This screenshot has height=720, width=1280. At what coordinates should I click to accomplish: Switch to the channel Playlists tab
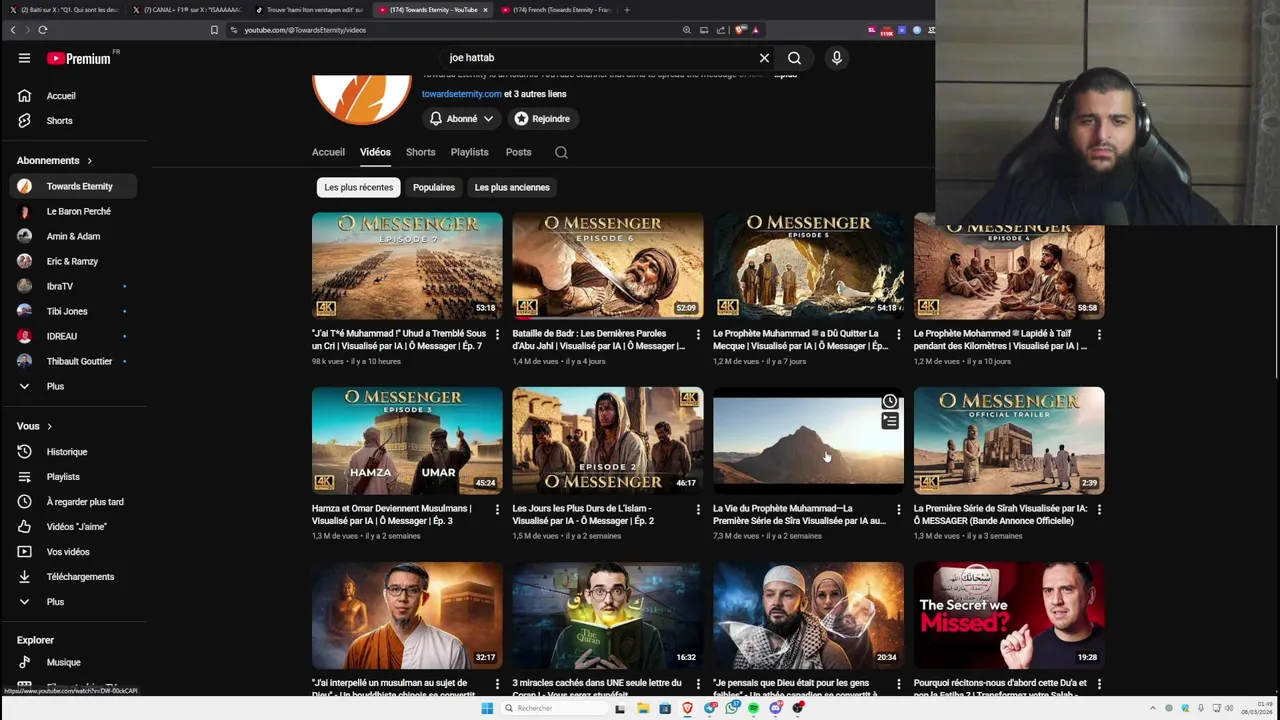click(x=469, y=152)
